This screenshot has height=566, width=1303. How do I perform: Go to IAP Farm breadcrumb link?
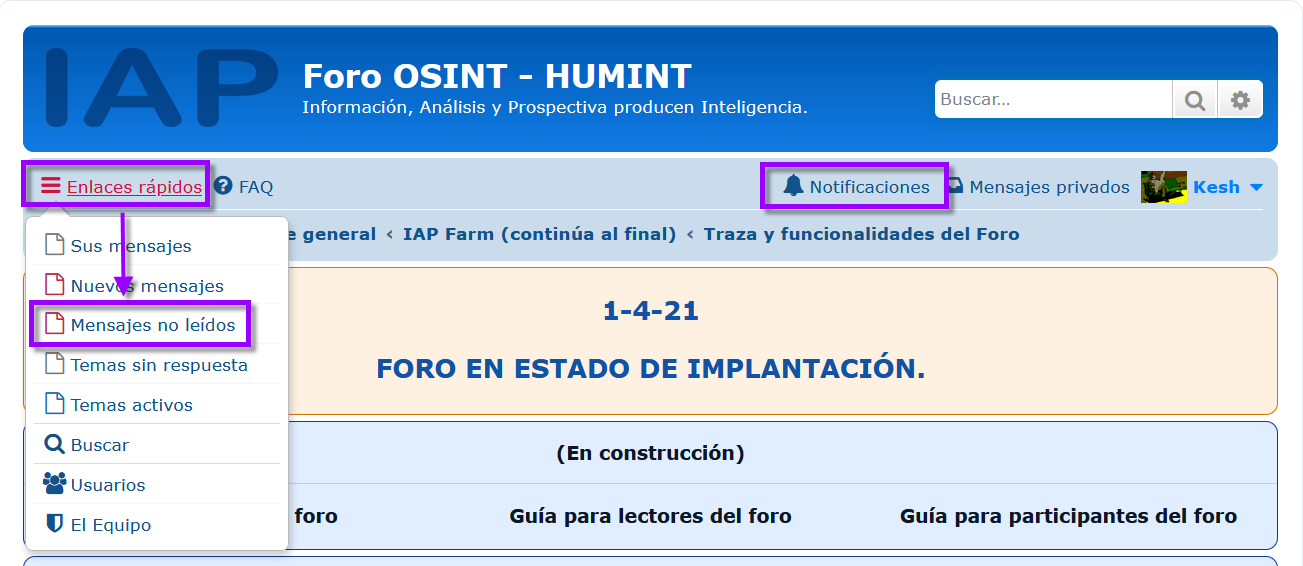coord(539,234)
